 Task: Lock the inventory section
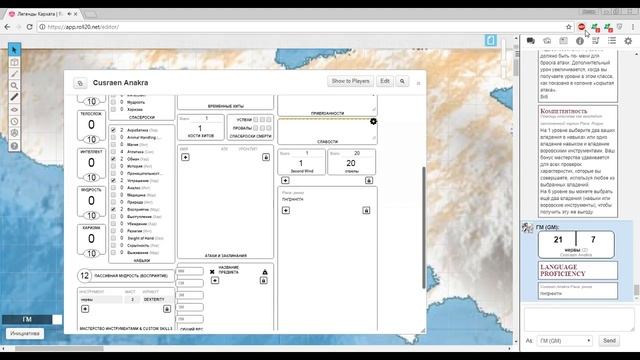[x=263, y=280]
